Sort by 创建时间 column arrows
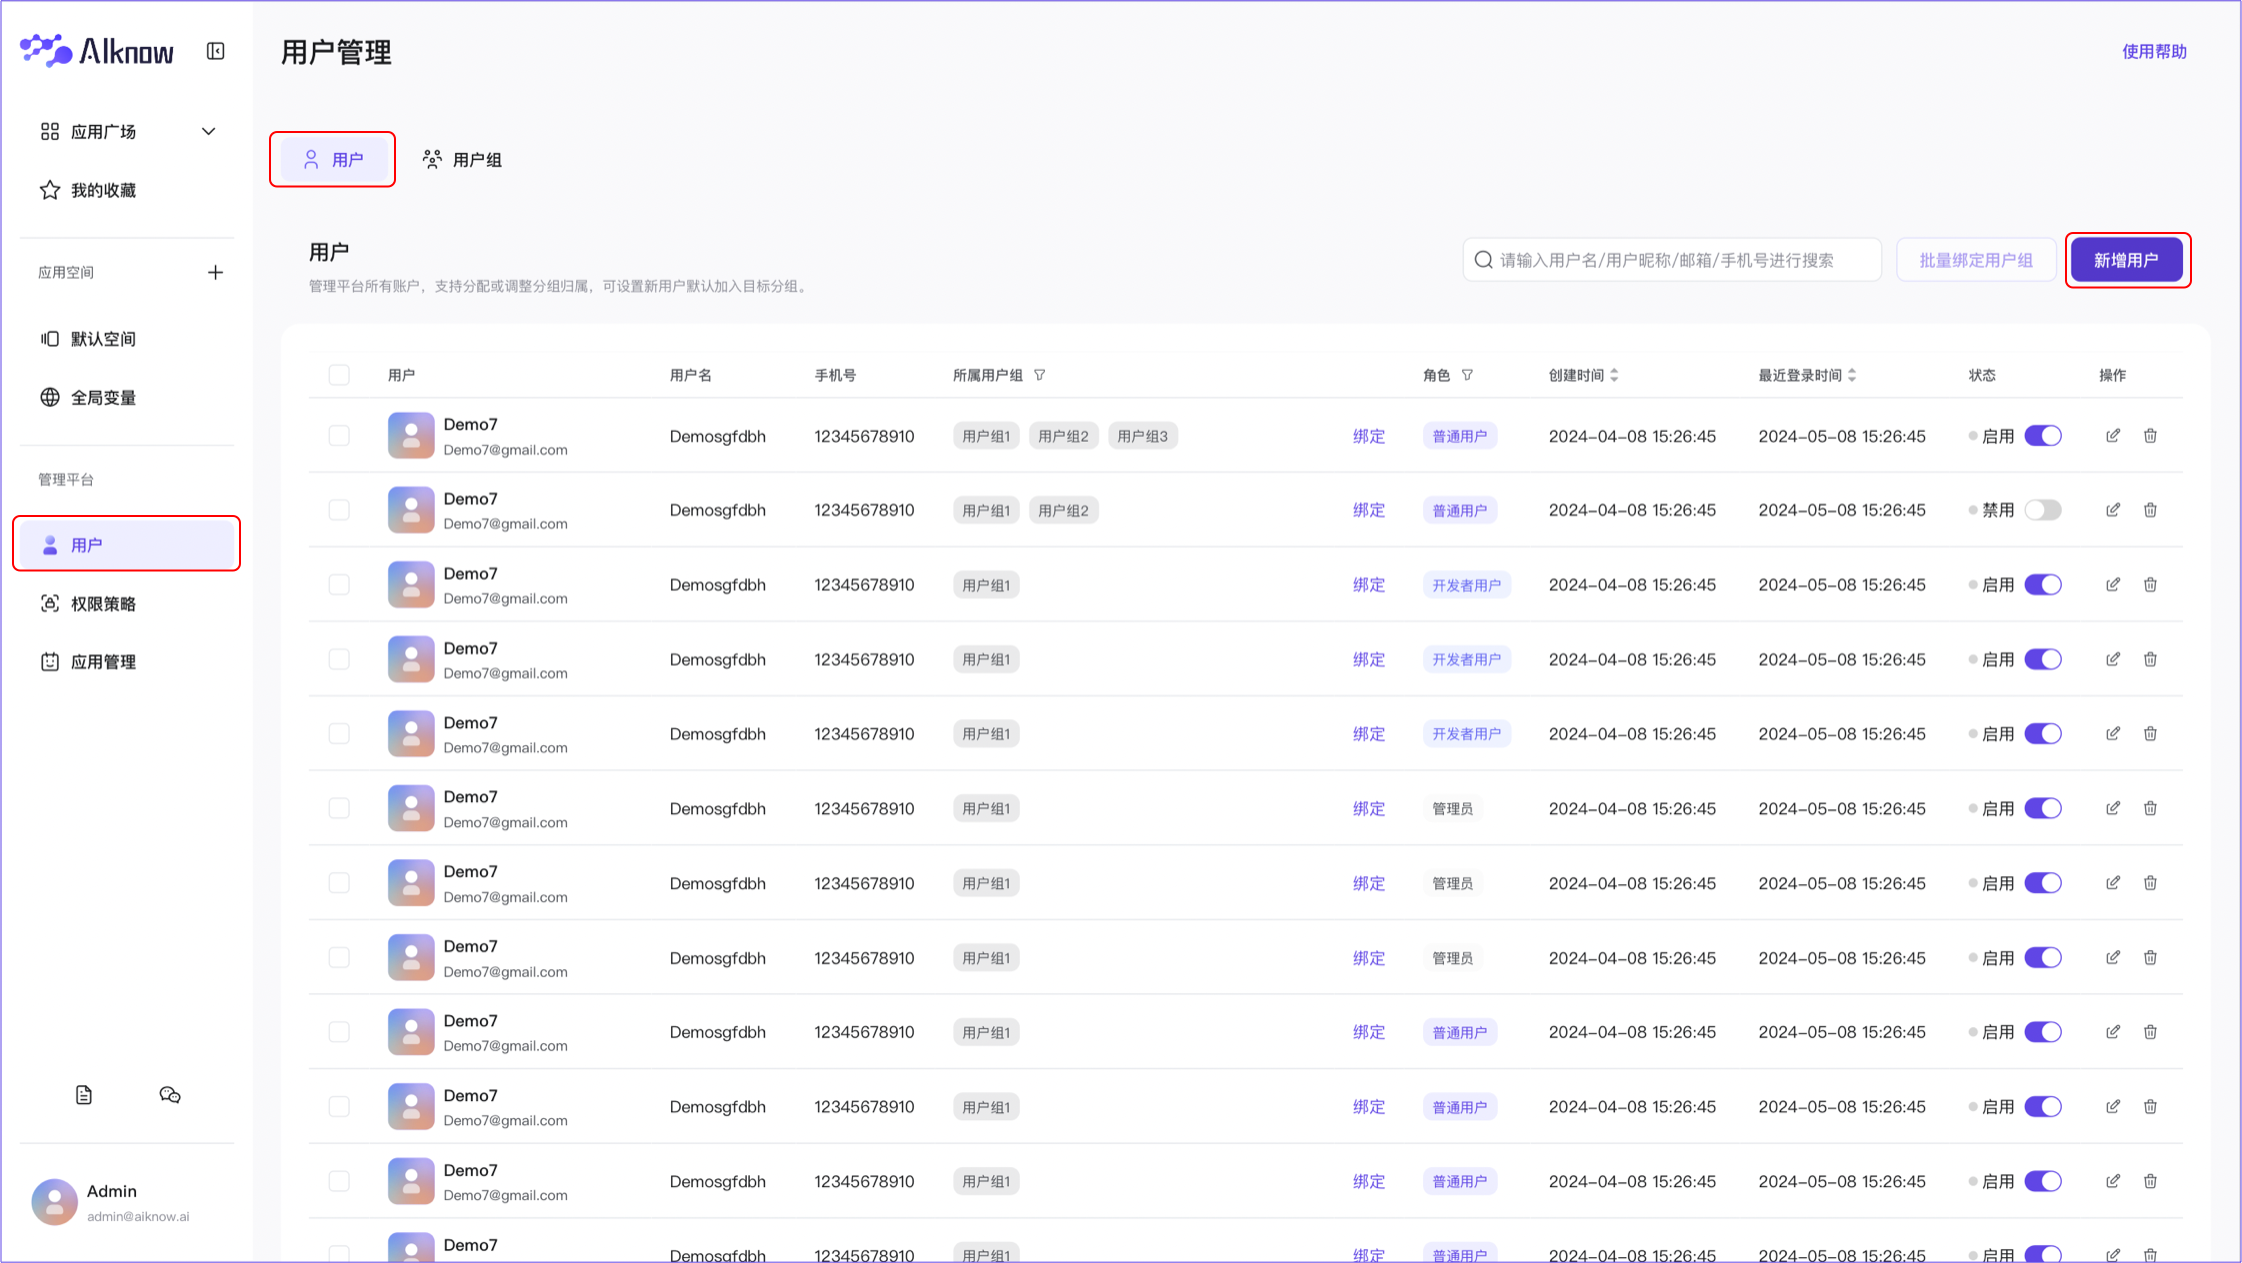Screen dimensions: 2242x1263 click(1614, 375)
